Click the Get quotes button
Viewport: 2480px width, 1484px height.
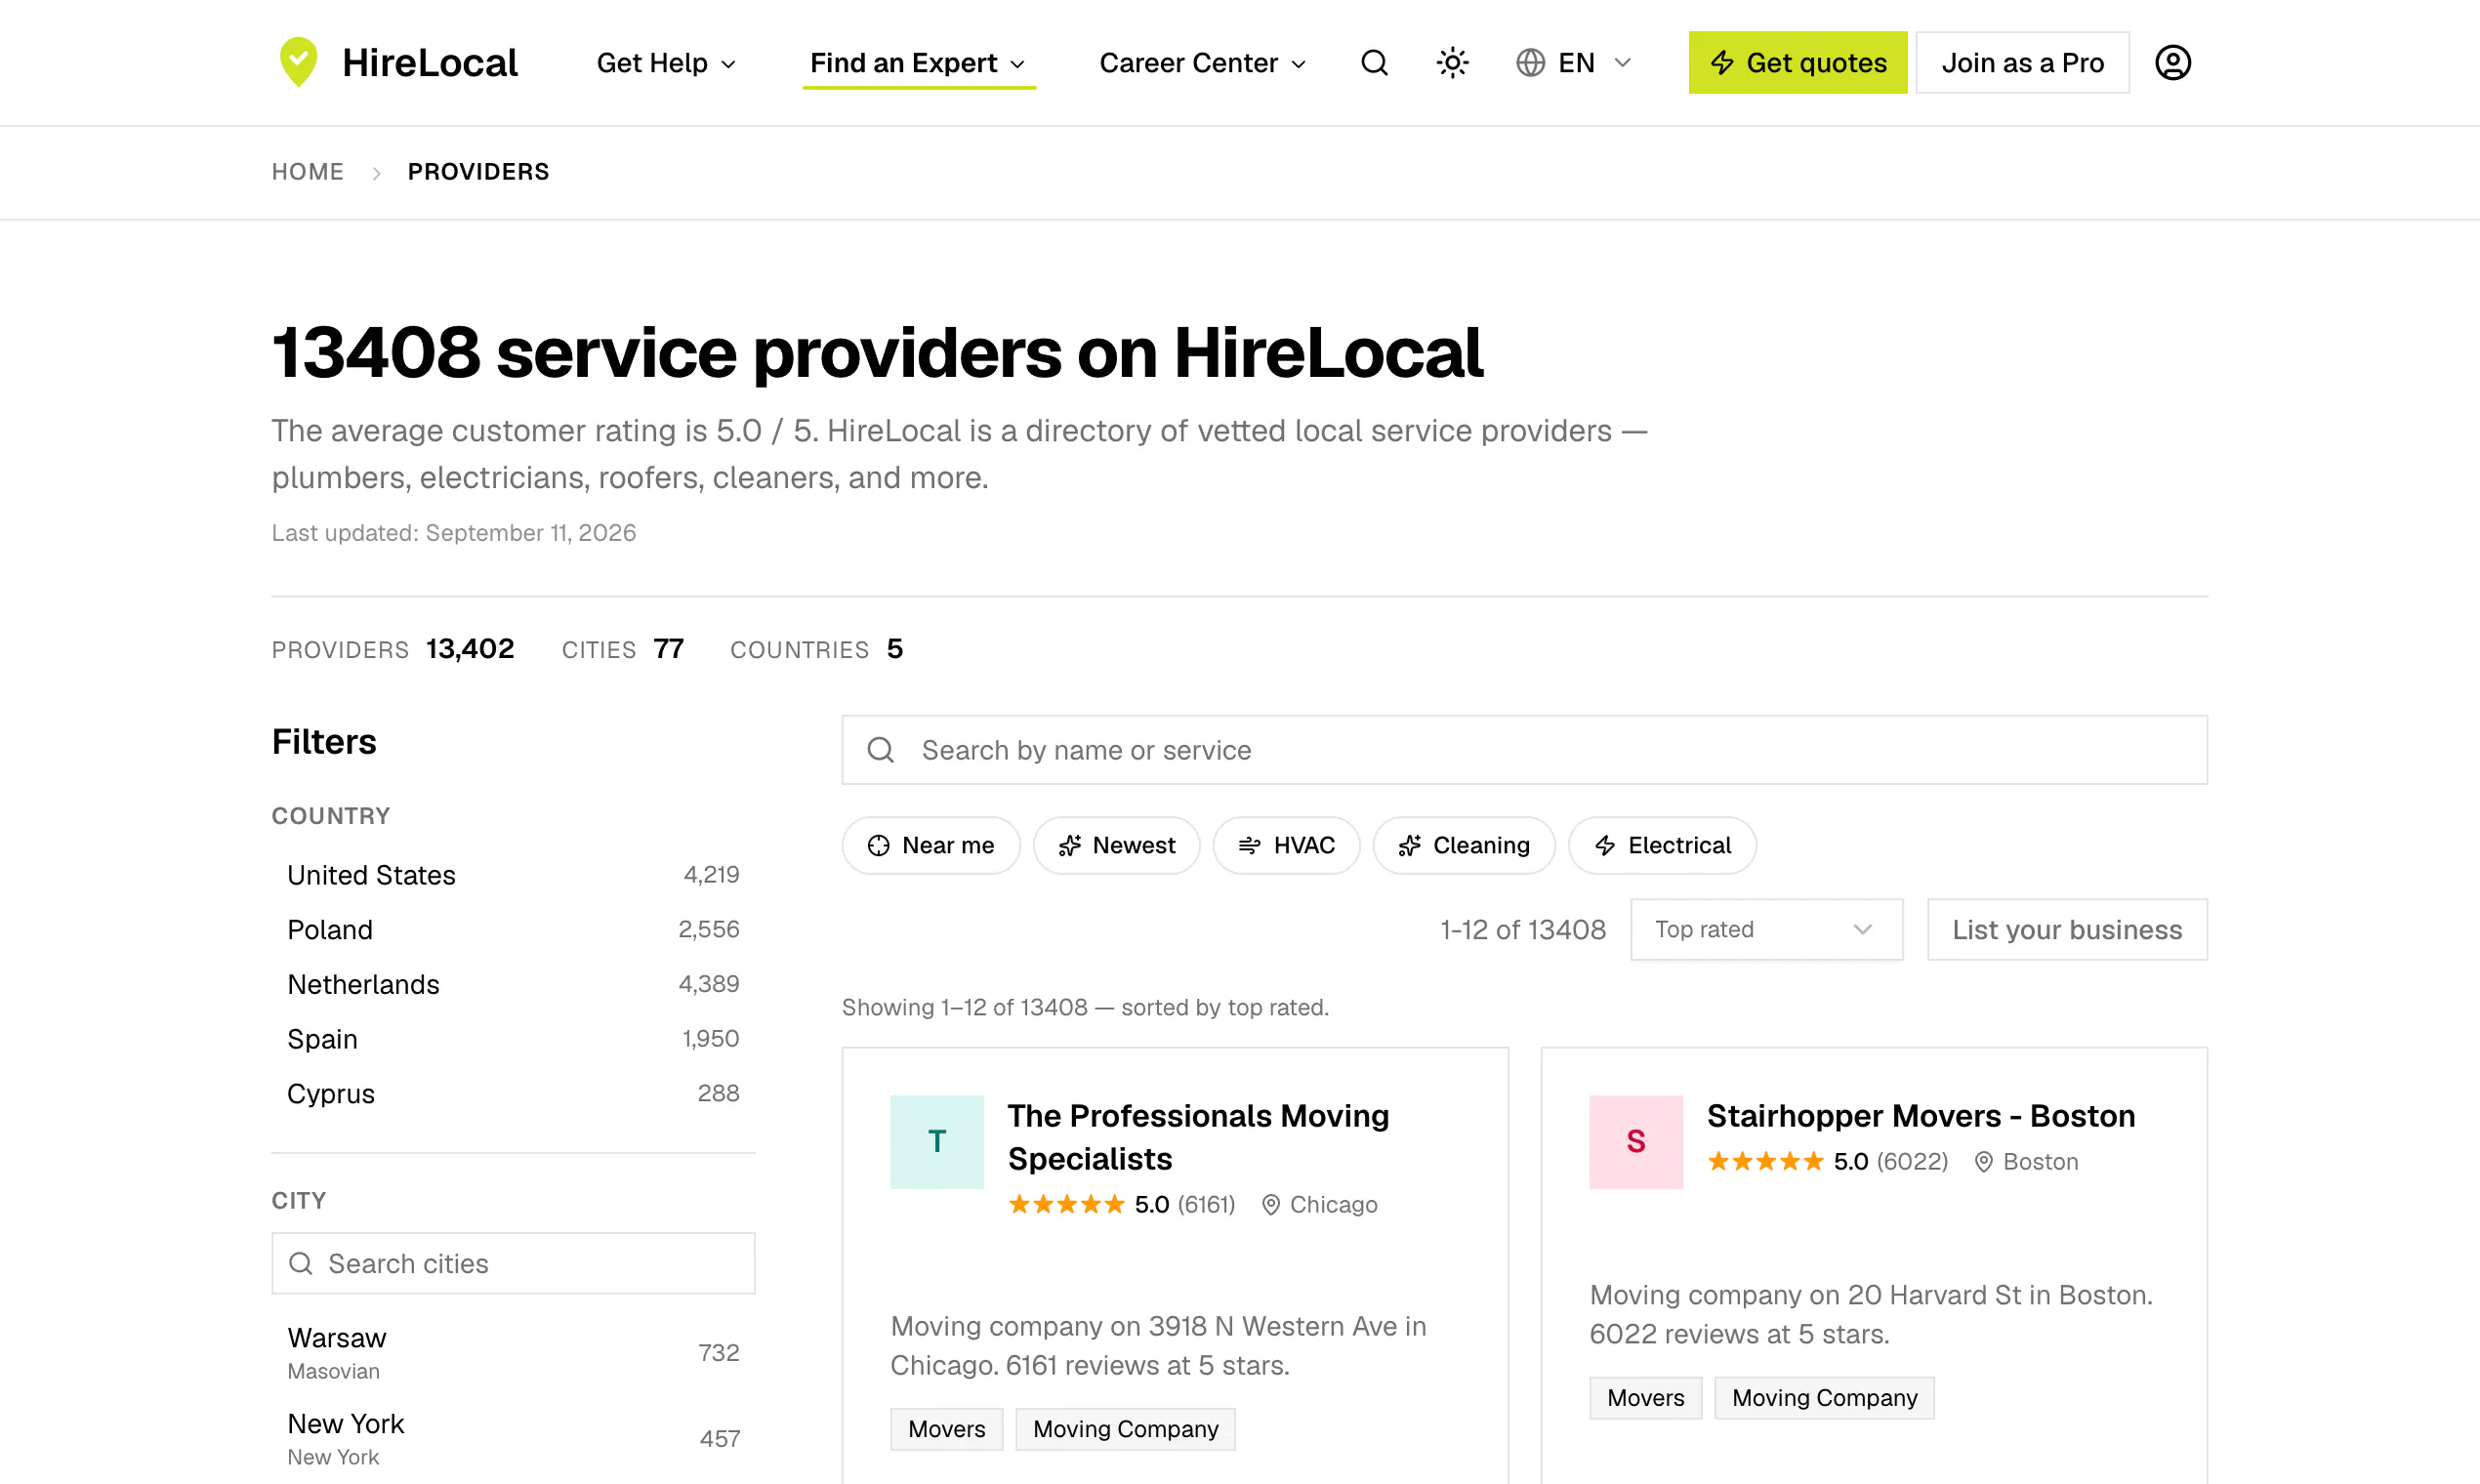(1797, 63)
